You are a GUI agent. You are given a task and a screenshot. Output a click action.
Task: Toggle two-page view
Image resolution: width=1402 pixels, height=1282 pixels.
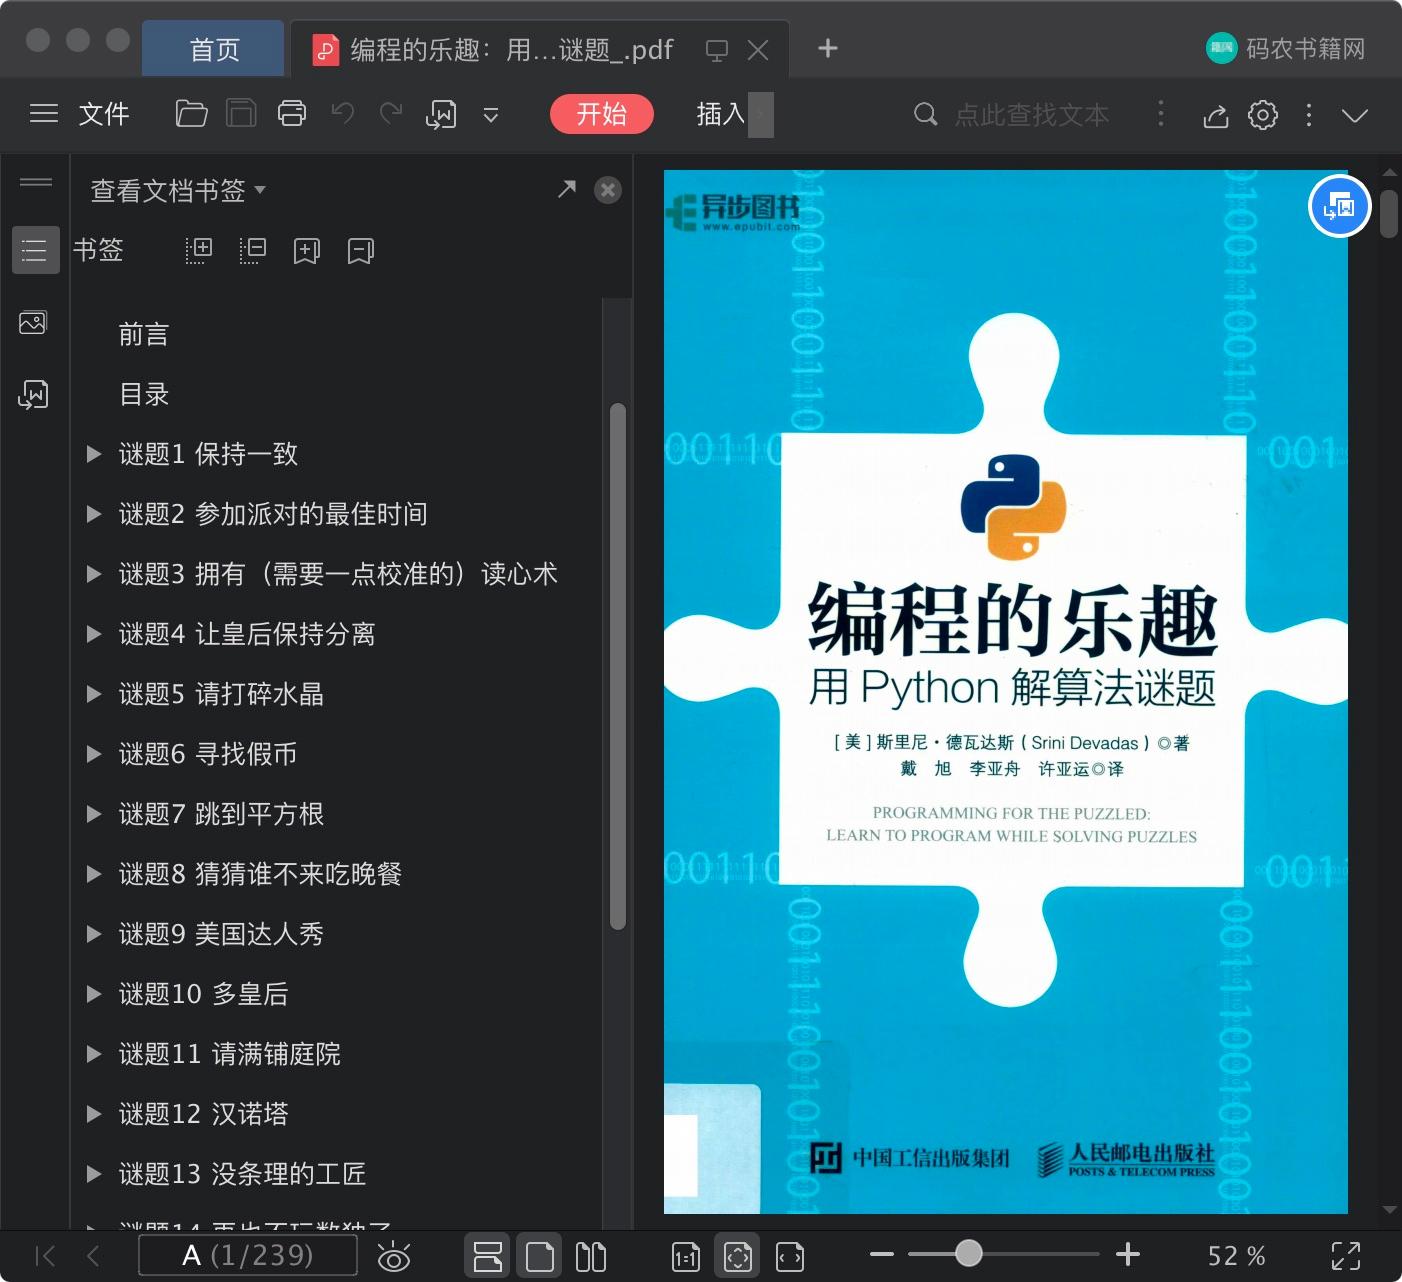click(591, 1256)
